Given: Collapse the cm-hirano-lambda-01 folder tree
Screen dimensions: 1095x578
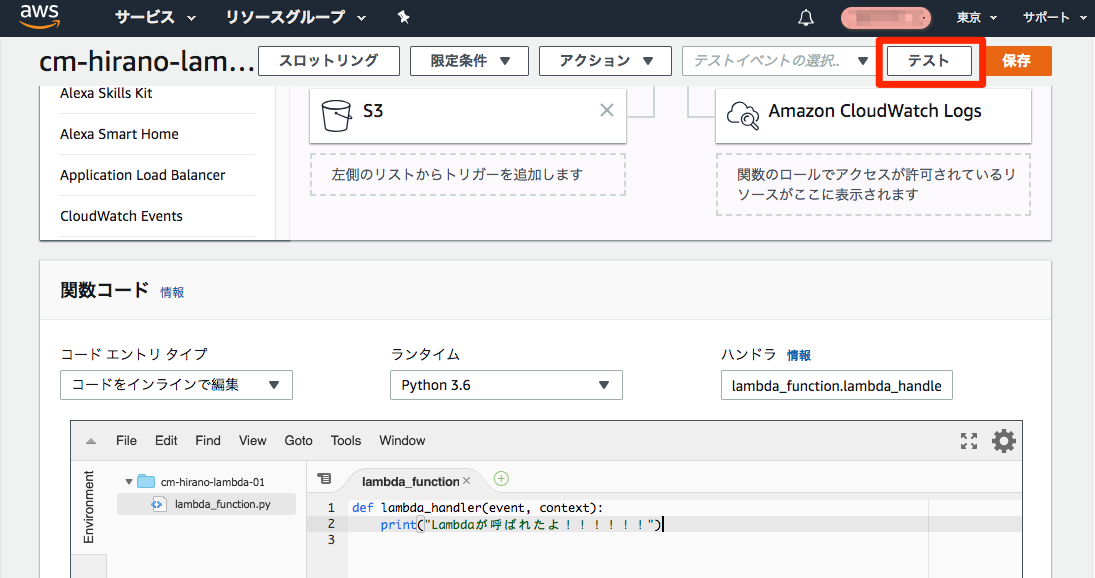Looking at the screenshot, I should pos(128,482).
